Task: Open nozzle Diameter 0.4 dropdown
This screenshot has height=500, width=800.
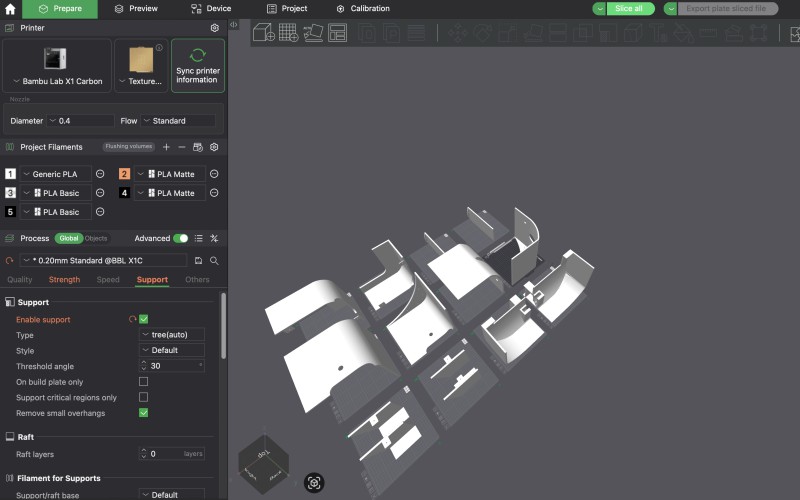Action: click(80, 121)
